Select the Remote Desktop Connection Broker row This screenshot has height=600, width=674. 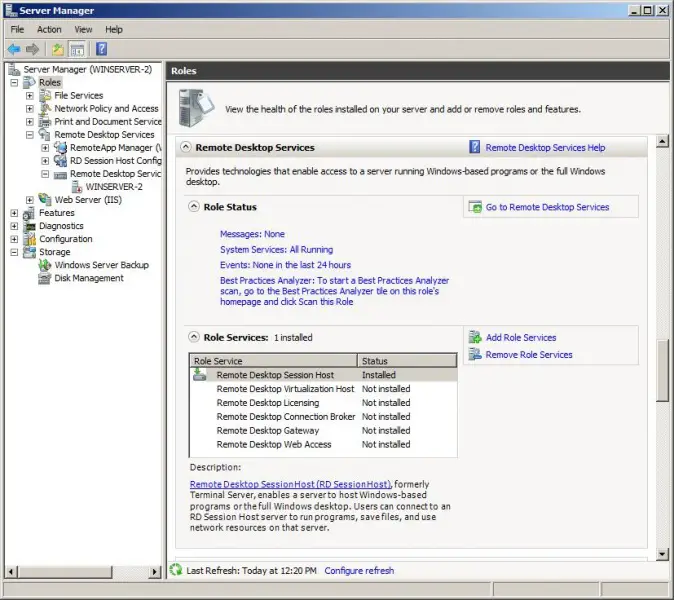(323, 416)
